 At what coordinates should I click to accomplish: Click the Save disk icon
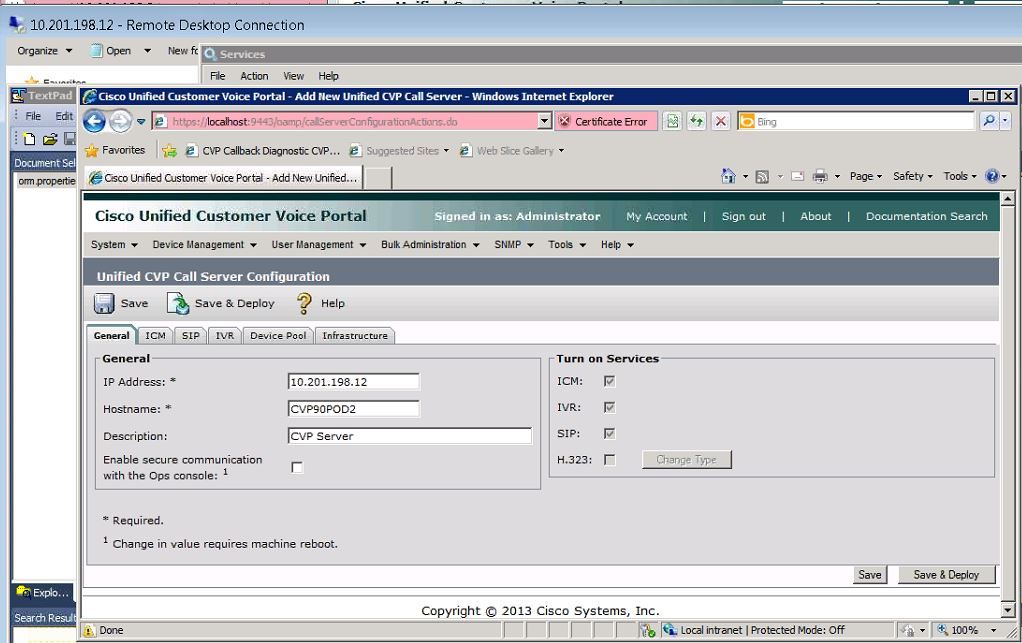[x=104, y=302]
